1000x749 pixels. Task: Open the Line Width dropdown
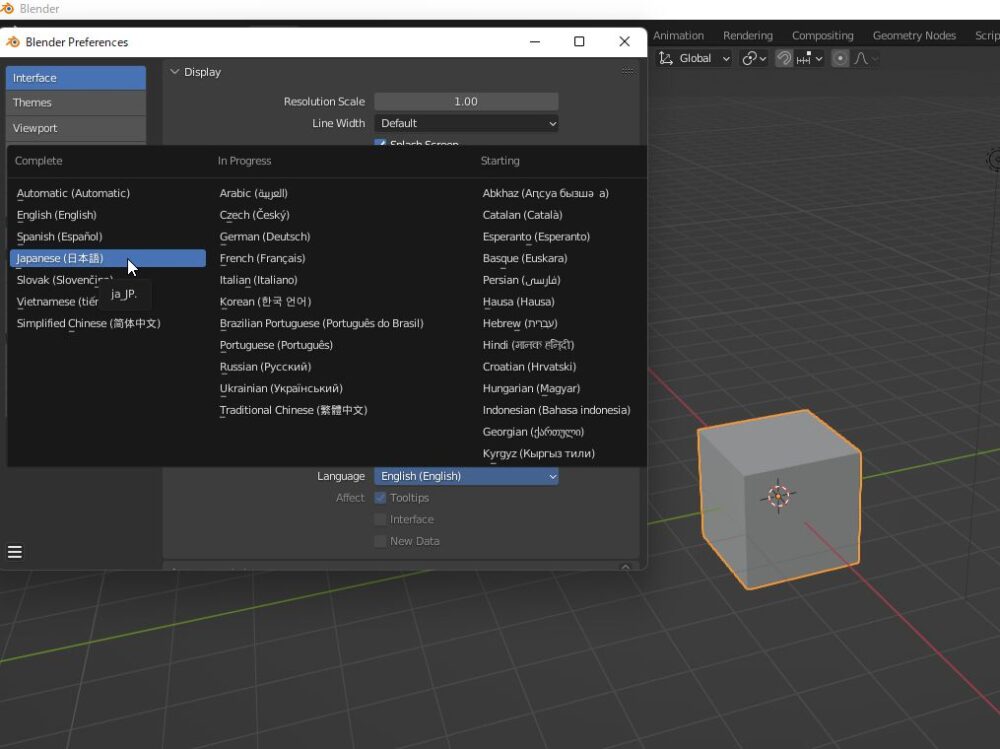pyautogui.click(x=466, y=123)
